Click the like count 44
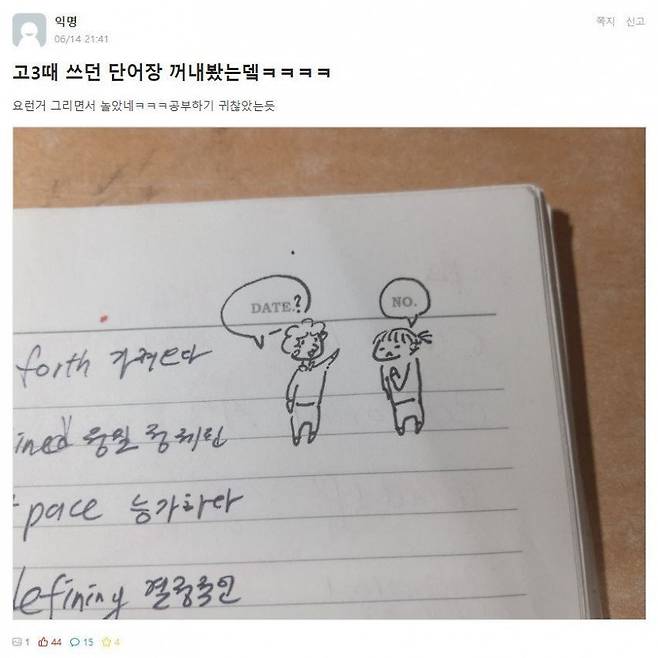This screenshot has height=658, width=658. [57, 642]
